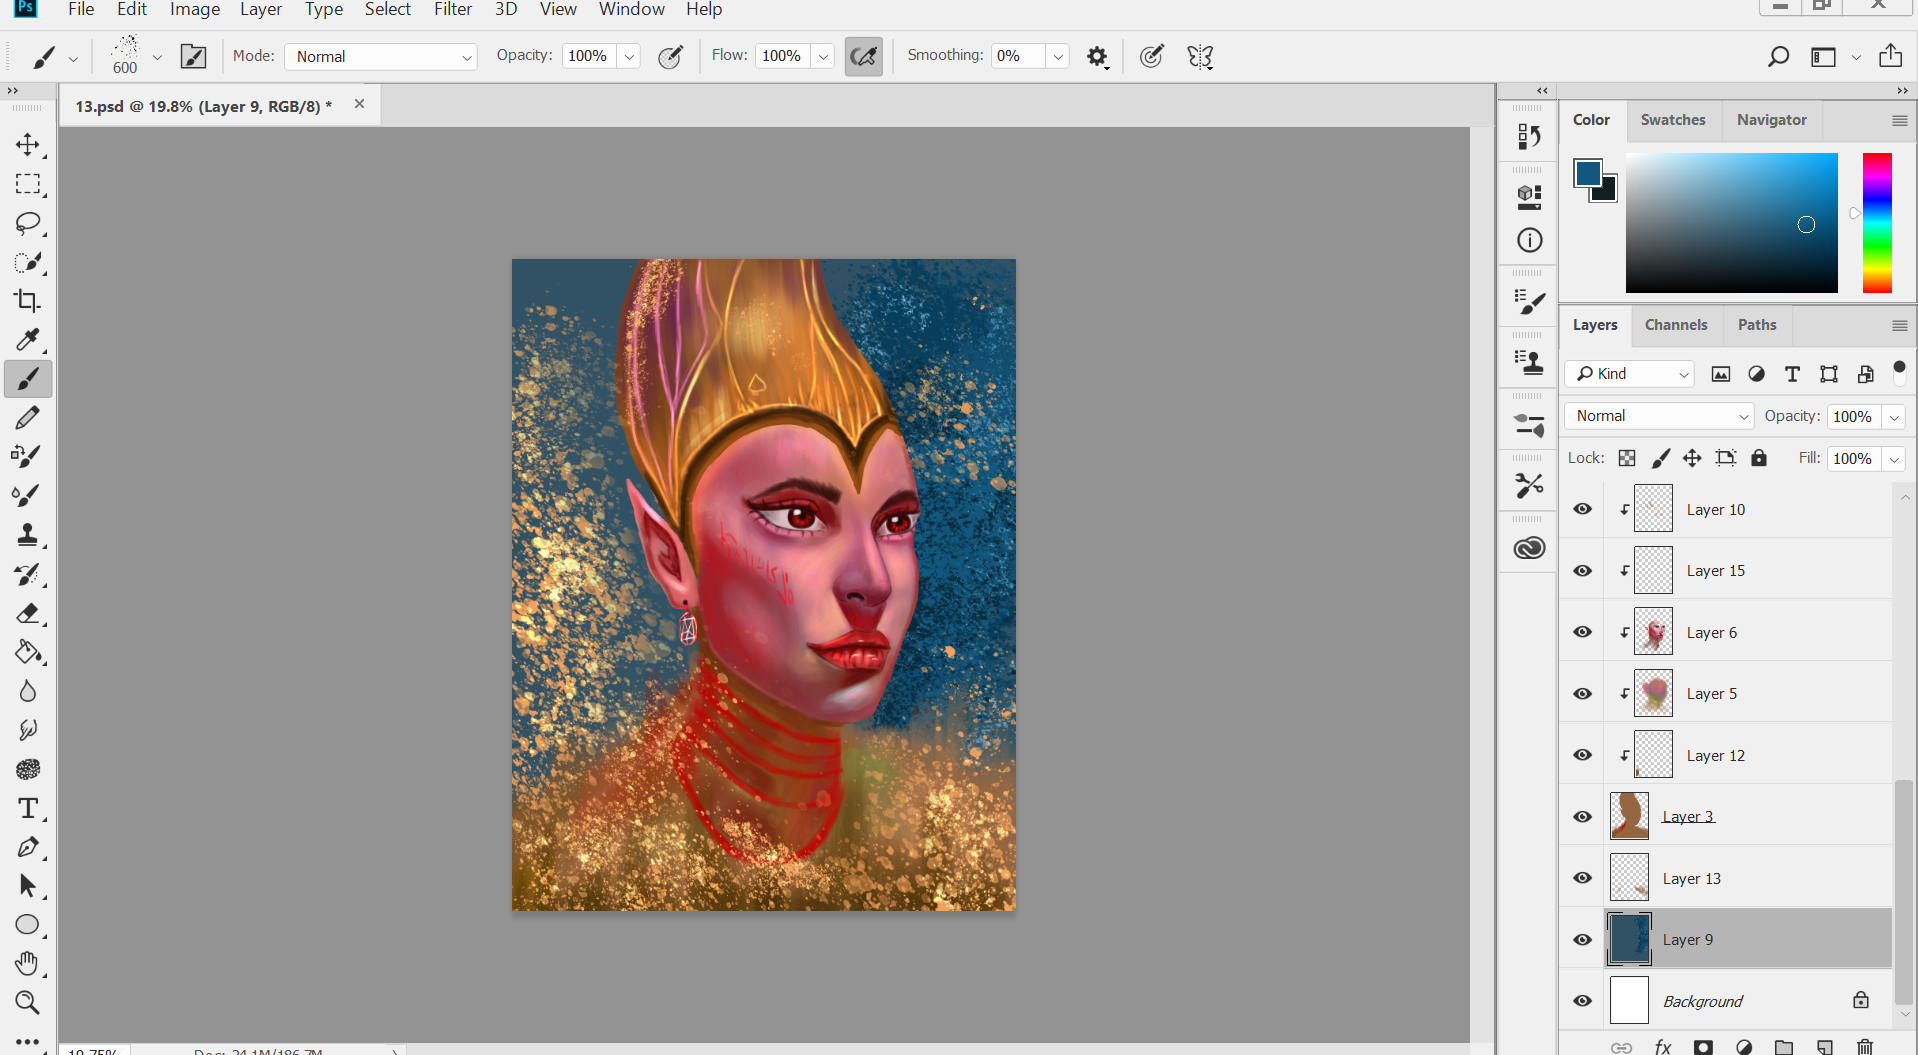1918x1055 pixels.
Task: Open the brush Mode dropdown
Action: 381,57
